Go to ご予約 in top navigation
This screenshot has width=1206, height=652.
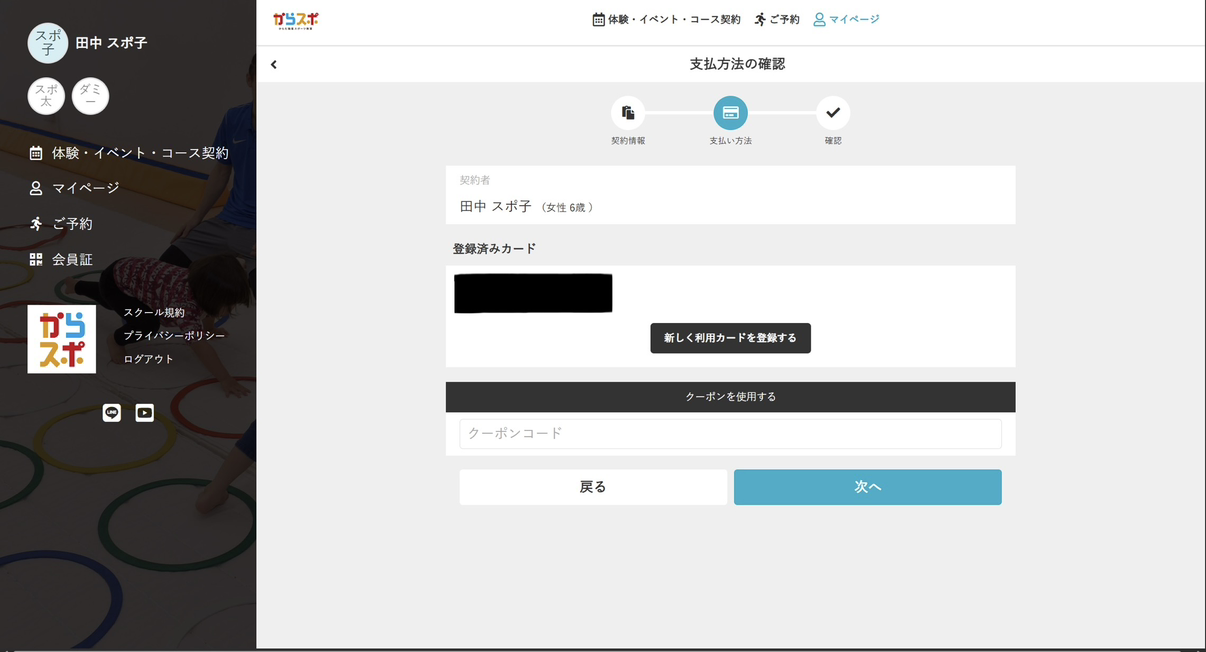point(777,19)
